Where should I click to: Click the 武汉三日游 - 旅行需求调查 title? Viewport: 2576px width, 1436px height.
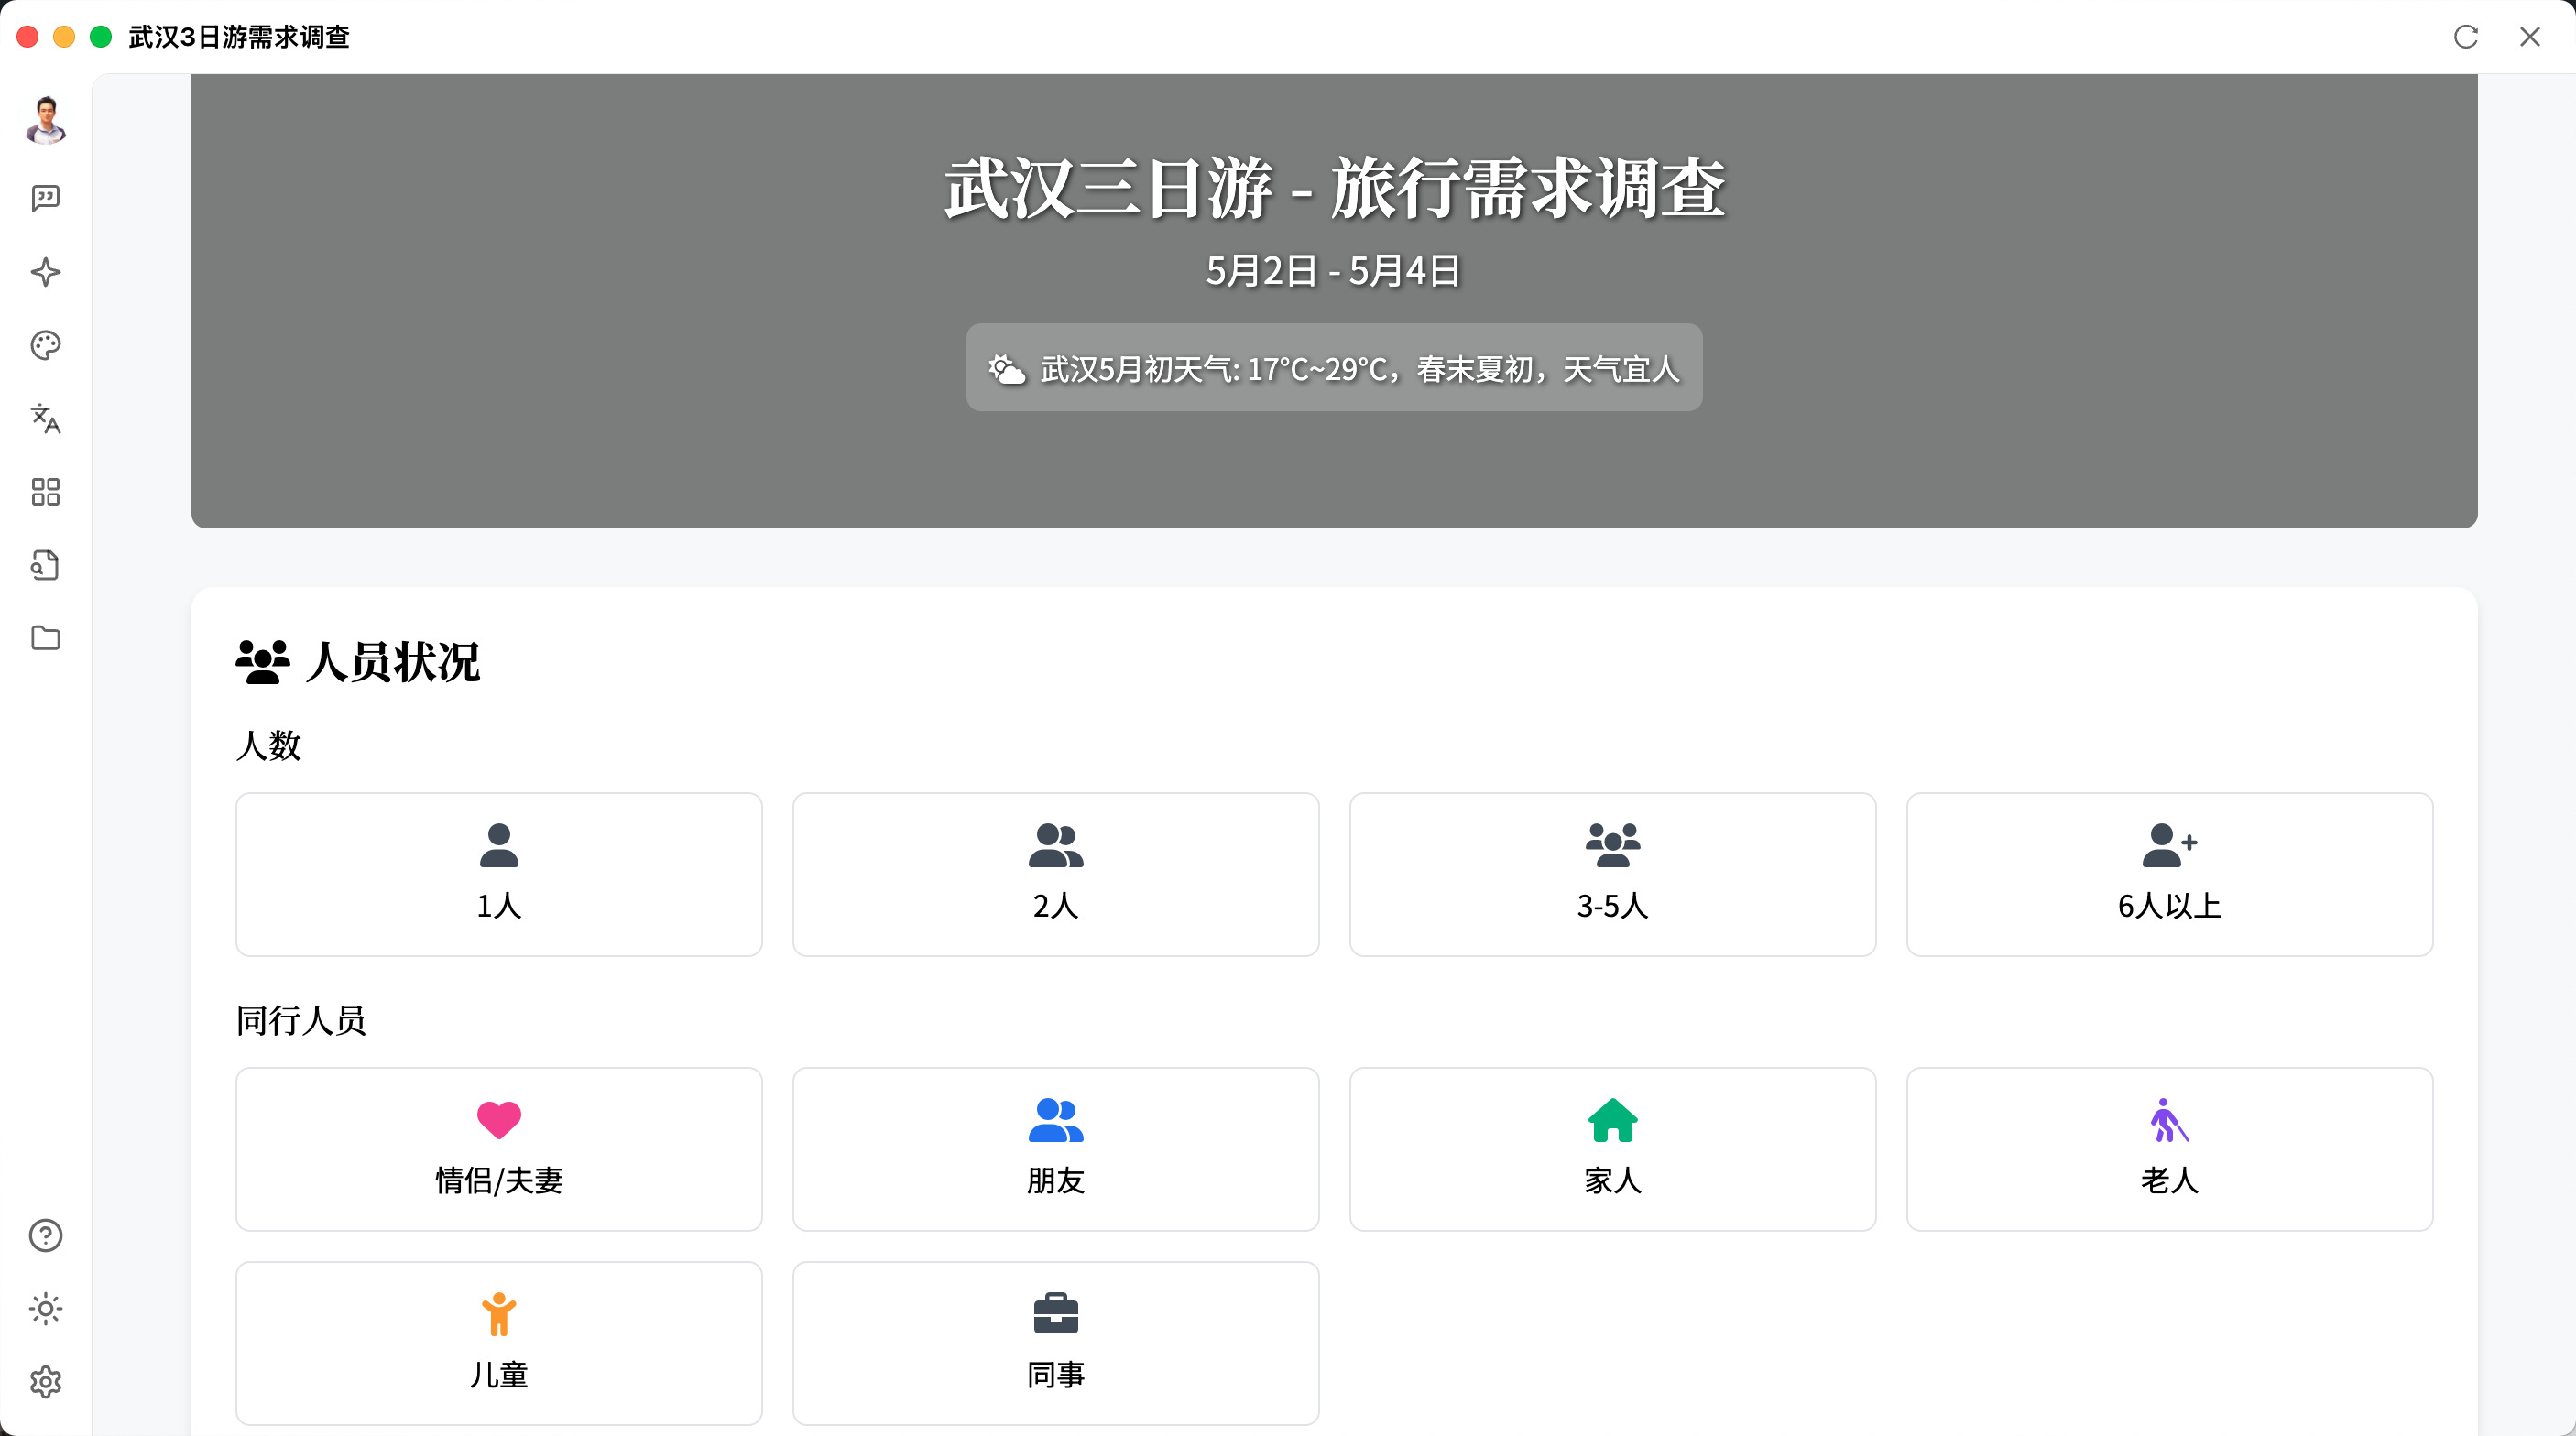(1335, 189)
